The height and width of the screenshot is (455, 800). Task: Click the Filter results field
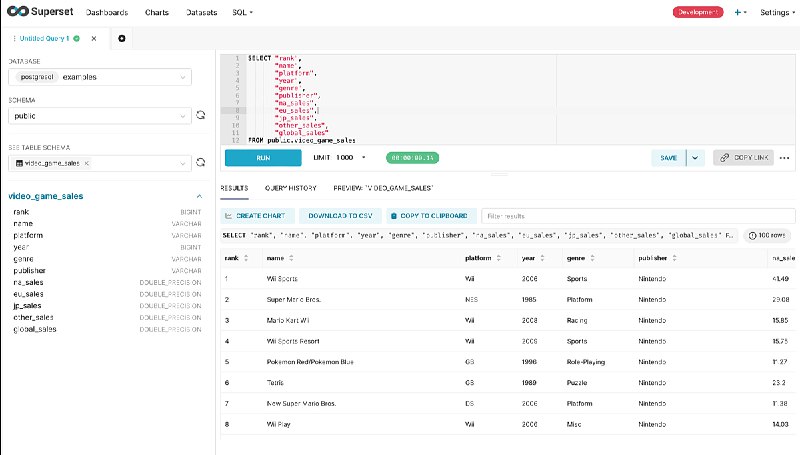(x=638, y=216)
